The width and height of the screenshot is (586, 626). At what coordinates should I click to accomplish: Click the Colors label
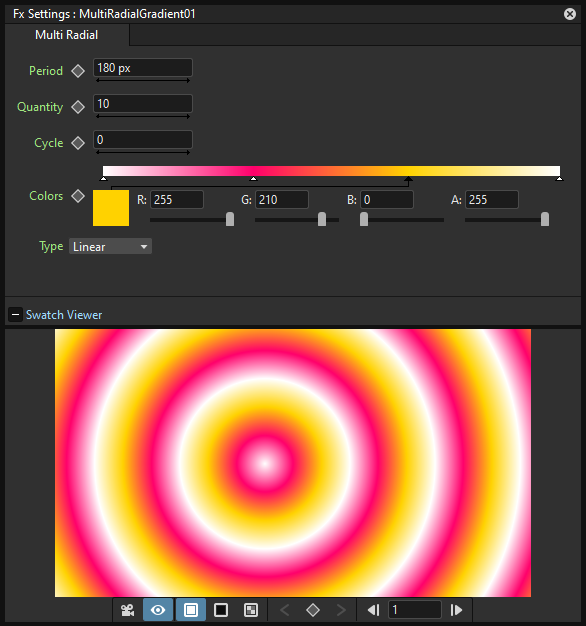tap(46, 196)
